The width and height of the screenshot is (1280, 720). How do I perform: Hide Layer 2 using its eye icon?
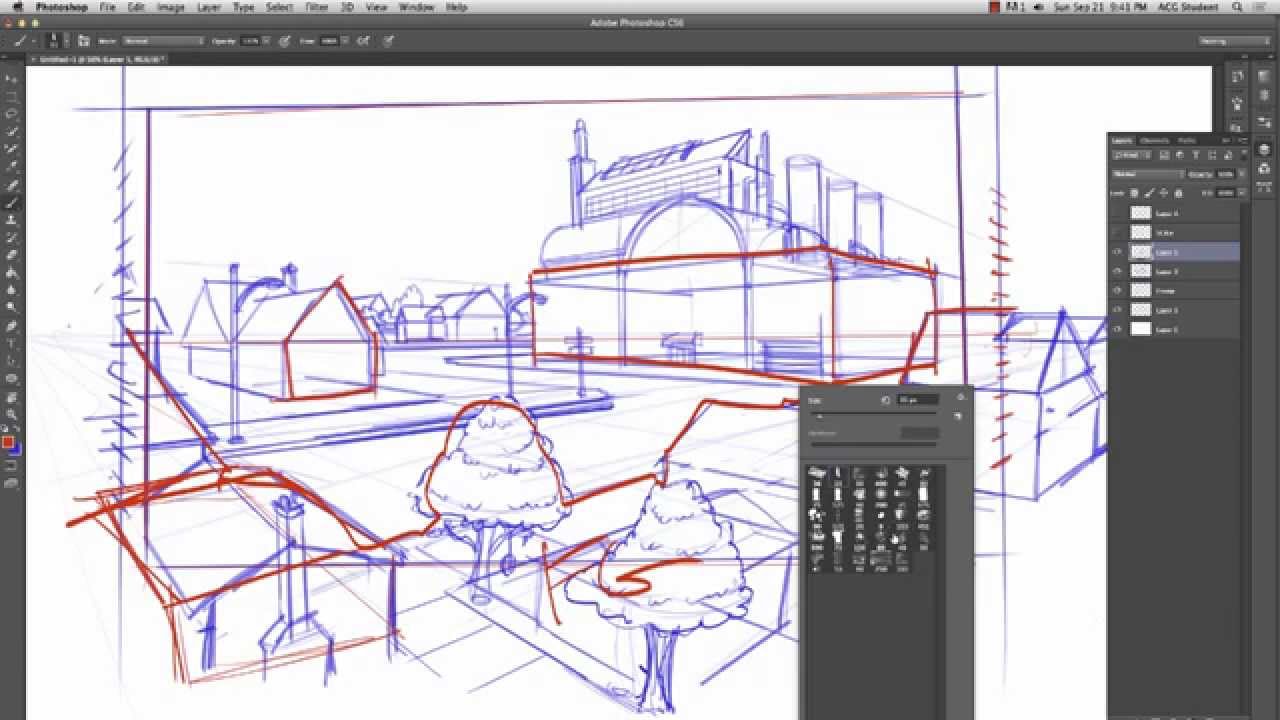[x=1117, y=310]
